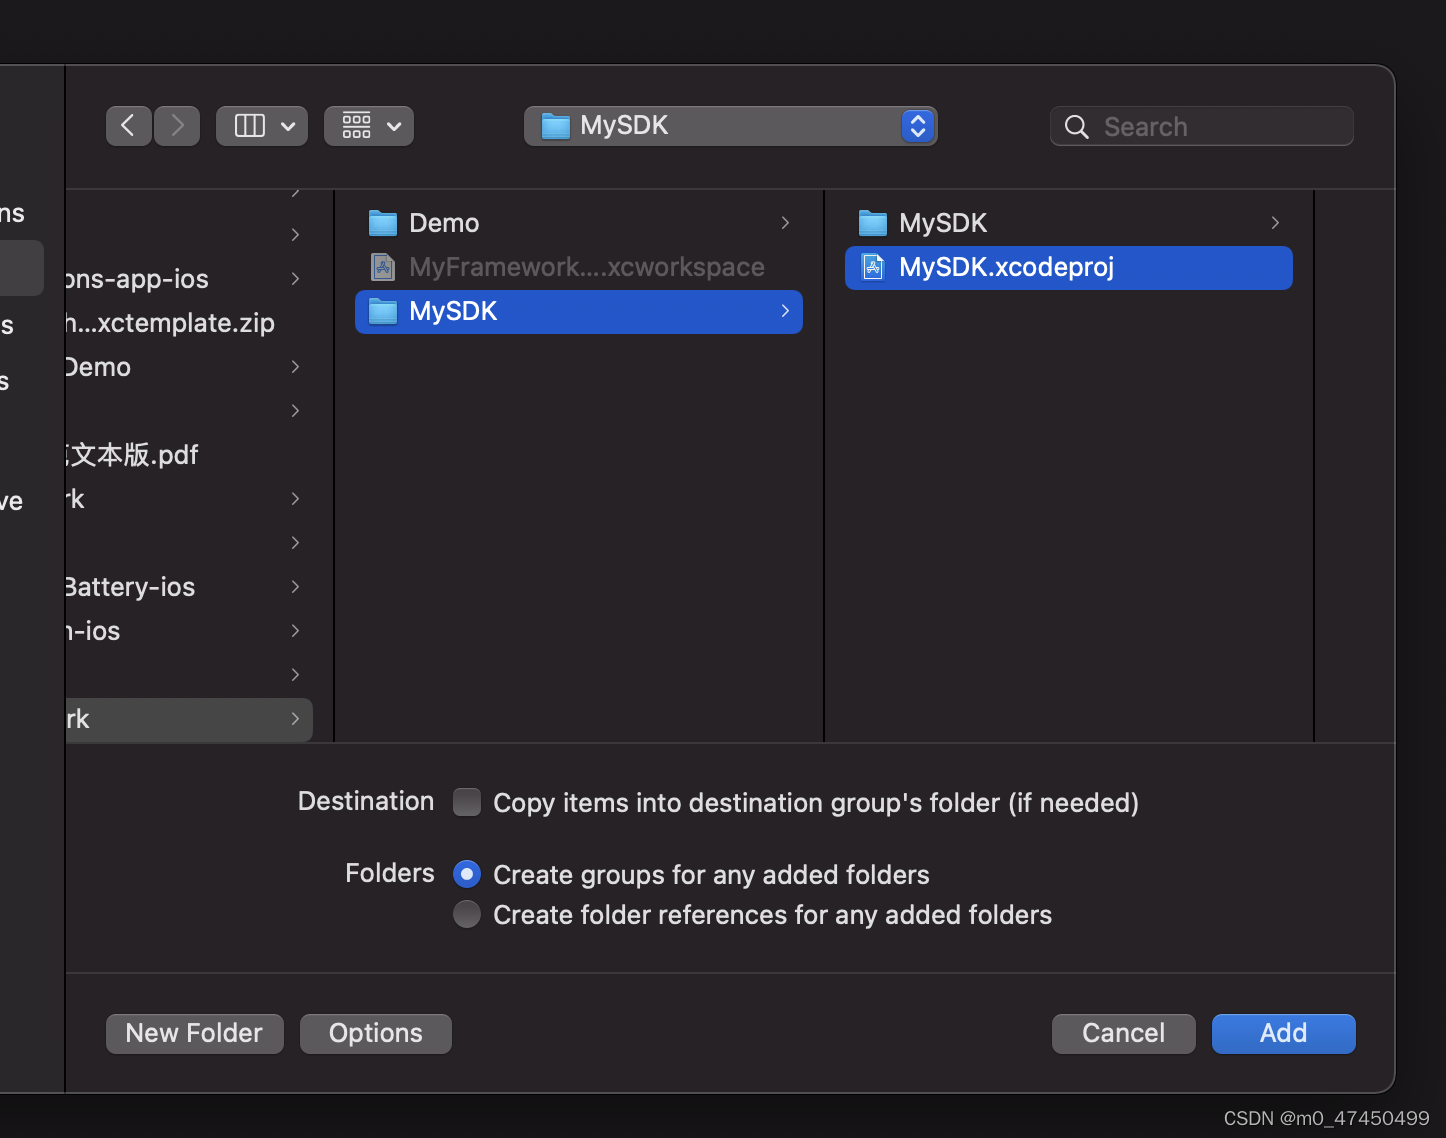Image resolution: width=1446 pixels, height=1138 pixels.
Task: Click the Demo folder icon
Action: [383, 223]
